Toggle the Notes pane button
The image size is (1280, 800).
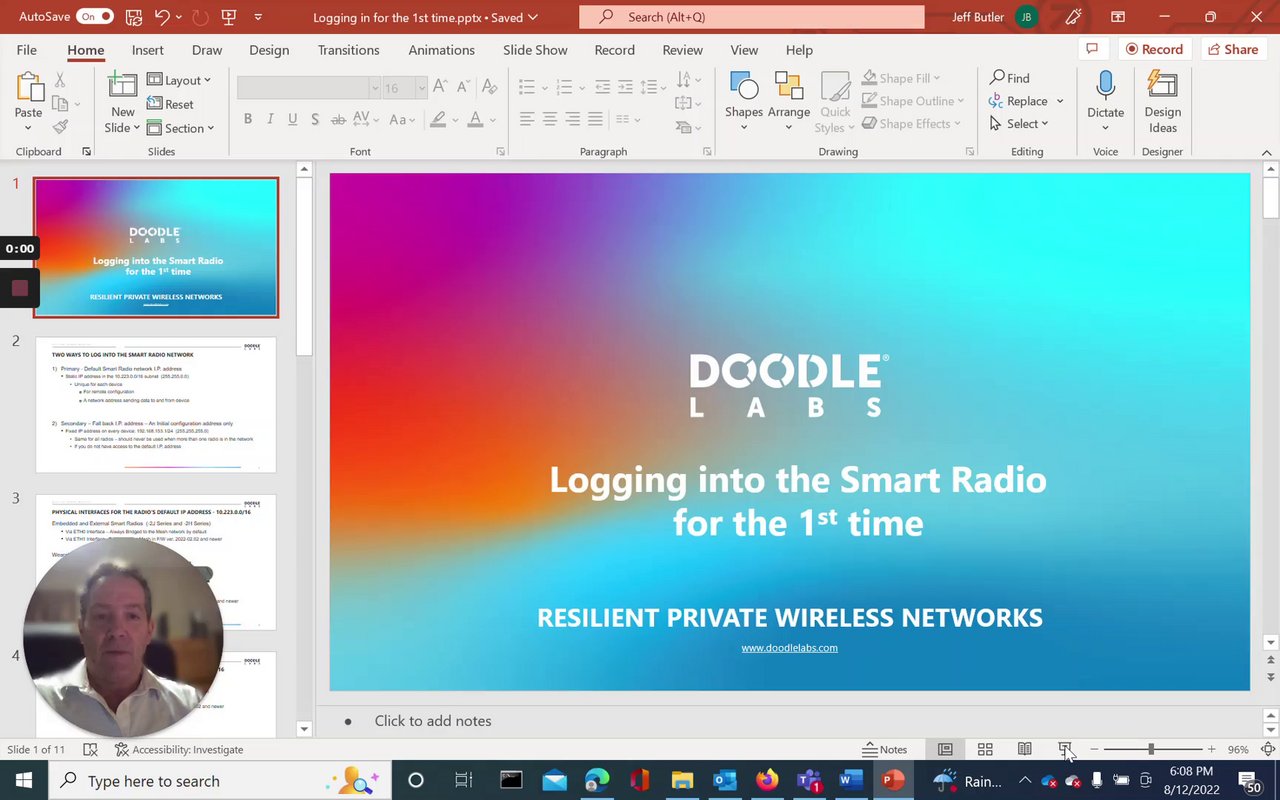tap(885, 749)
